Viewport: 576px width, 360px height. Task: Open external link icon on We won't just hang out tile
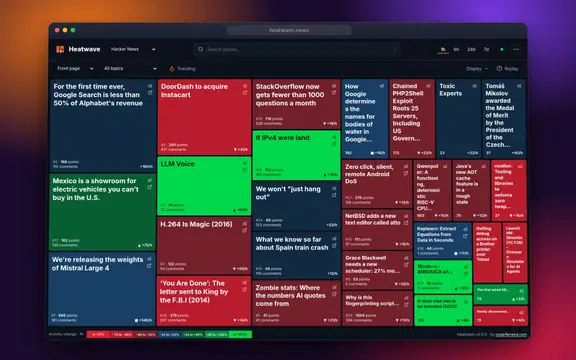pos(334,195)
